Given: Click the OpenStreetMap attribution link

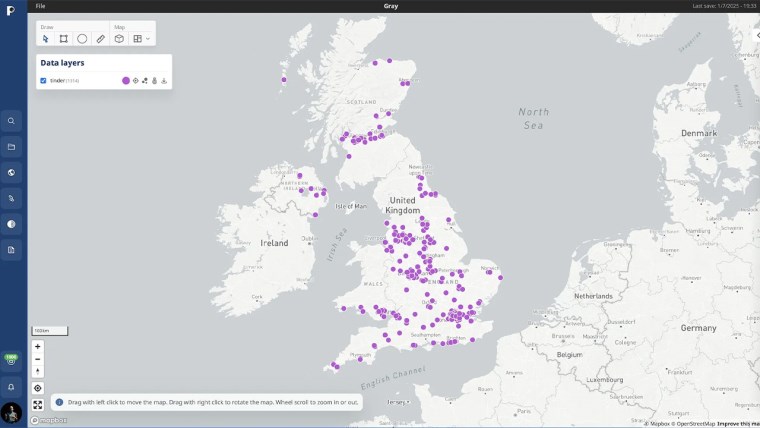Looking at the screenshot, I should pos(693,424).
